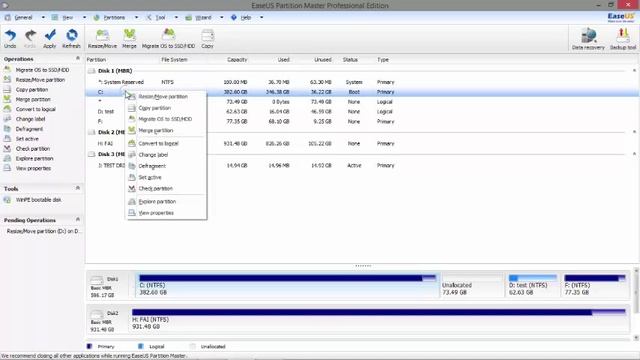Click the Unallocated legend color swatch
The height and width of the screenshot is (360, 640).
click(193, 347)
